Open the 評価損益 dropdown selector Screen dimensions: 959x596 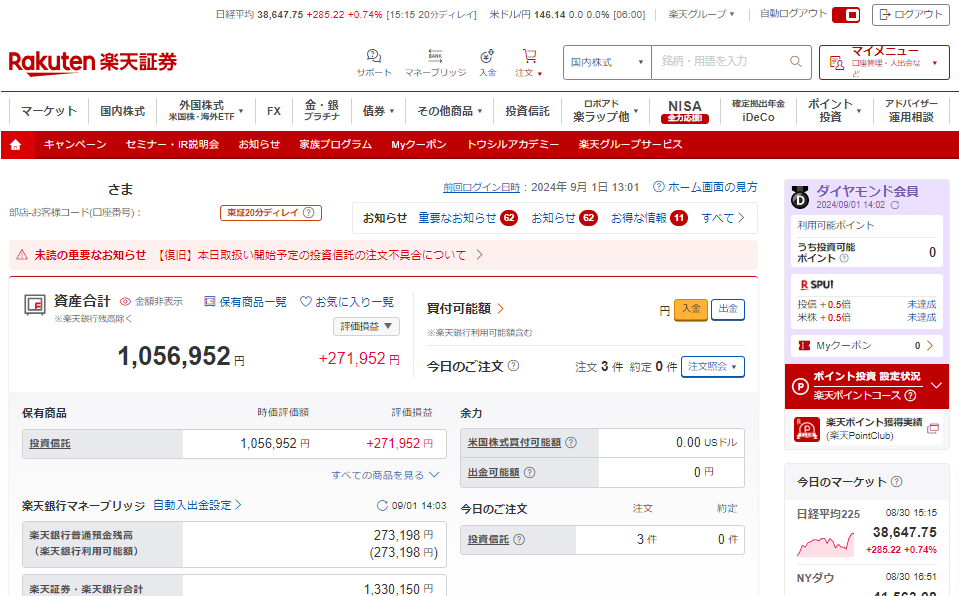point(366,327)
